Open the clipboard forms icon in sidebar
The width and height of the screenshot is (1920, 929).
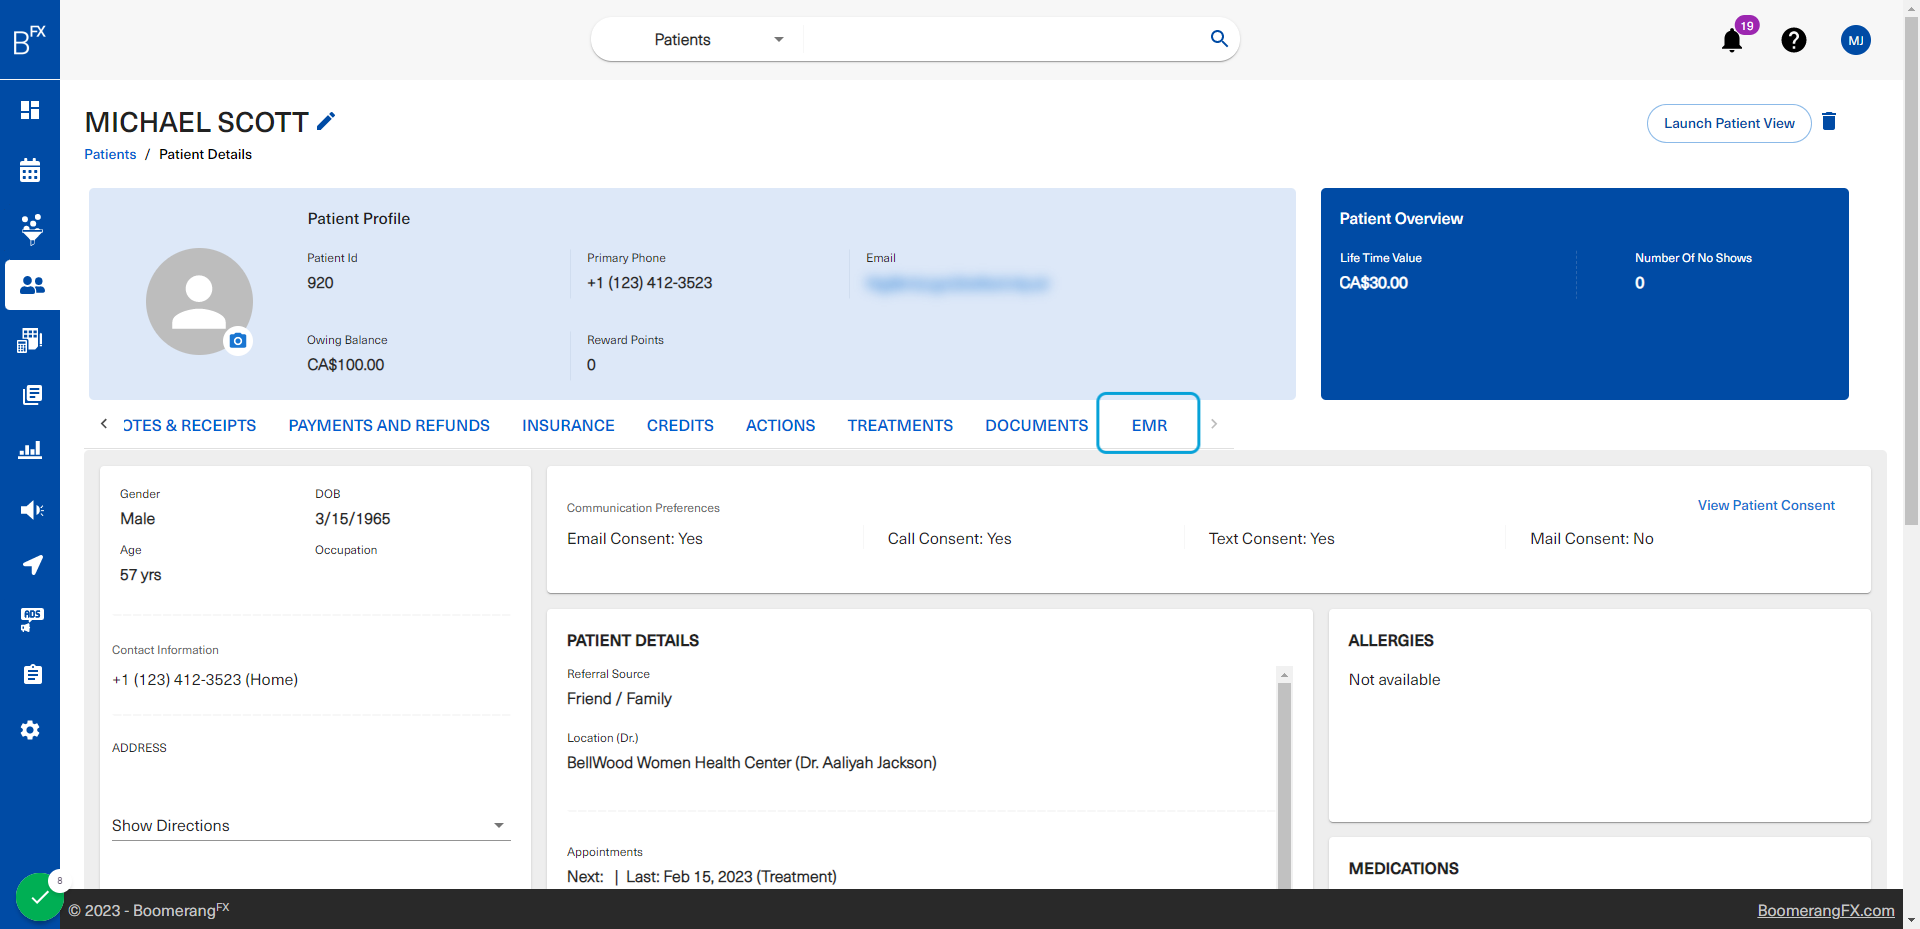coord(32,675)
